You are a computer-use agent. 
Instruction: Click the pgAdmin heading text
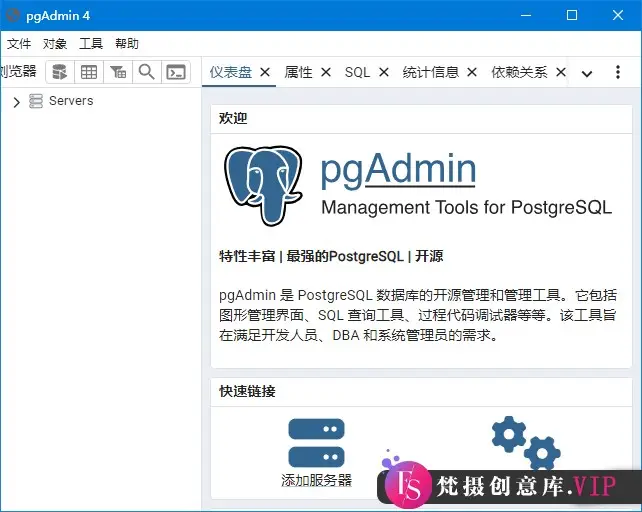(398, 170)
